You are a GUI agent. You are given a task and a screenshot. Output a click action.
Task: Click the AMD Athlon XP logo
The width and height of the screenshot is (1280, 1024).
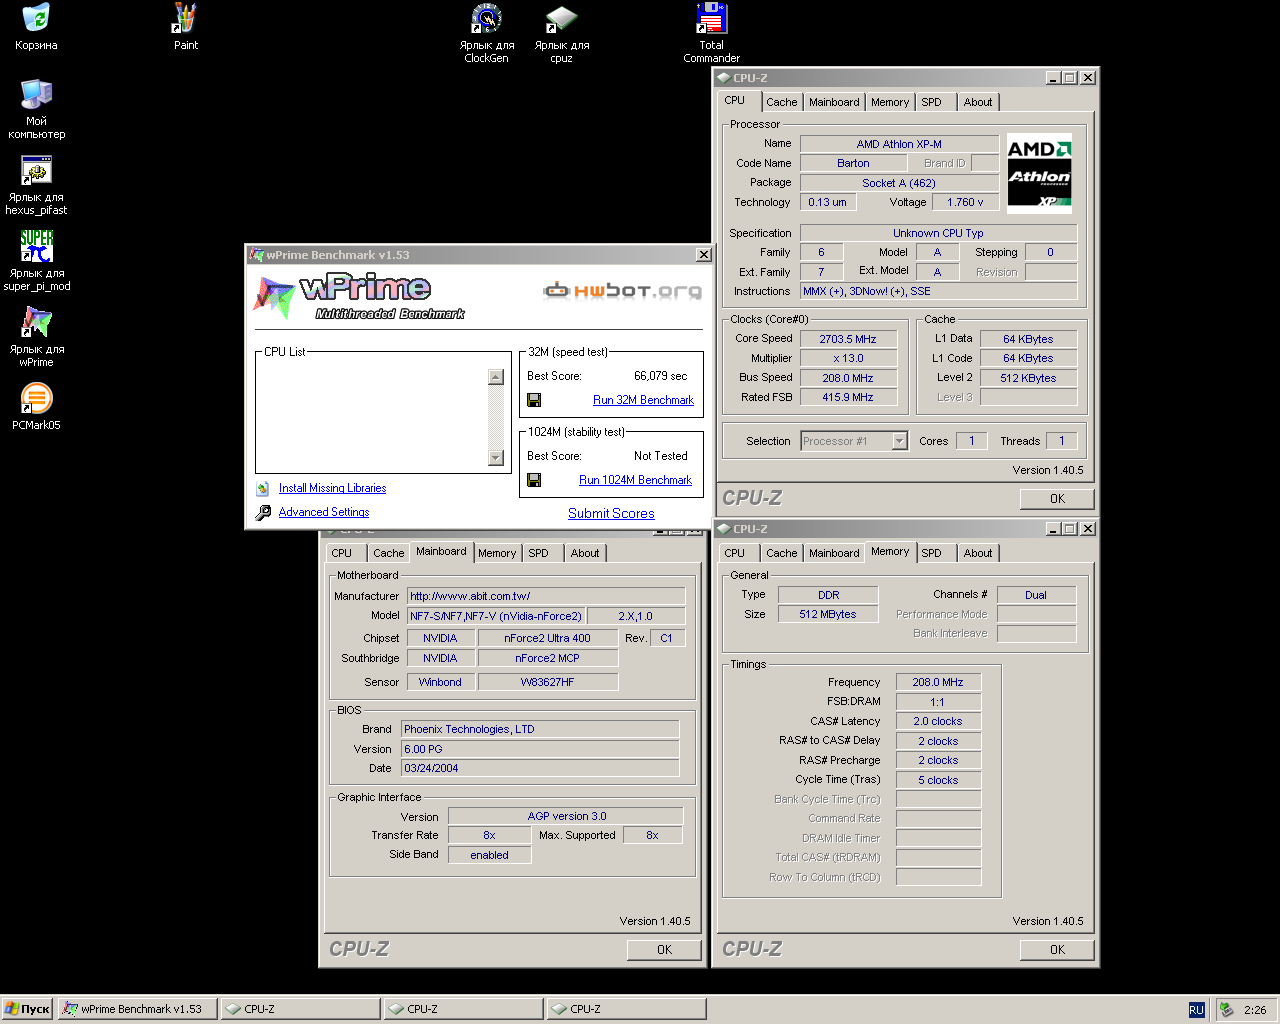coord(1039,173)
